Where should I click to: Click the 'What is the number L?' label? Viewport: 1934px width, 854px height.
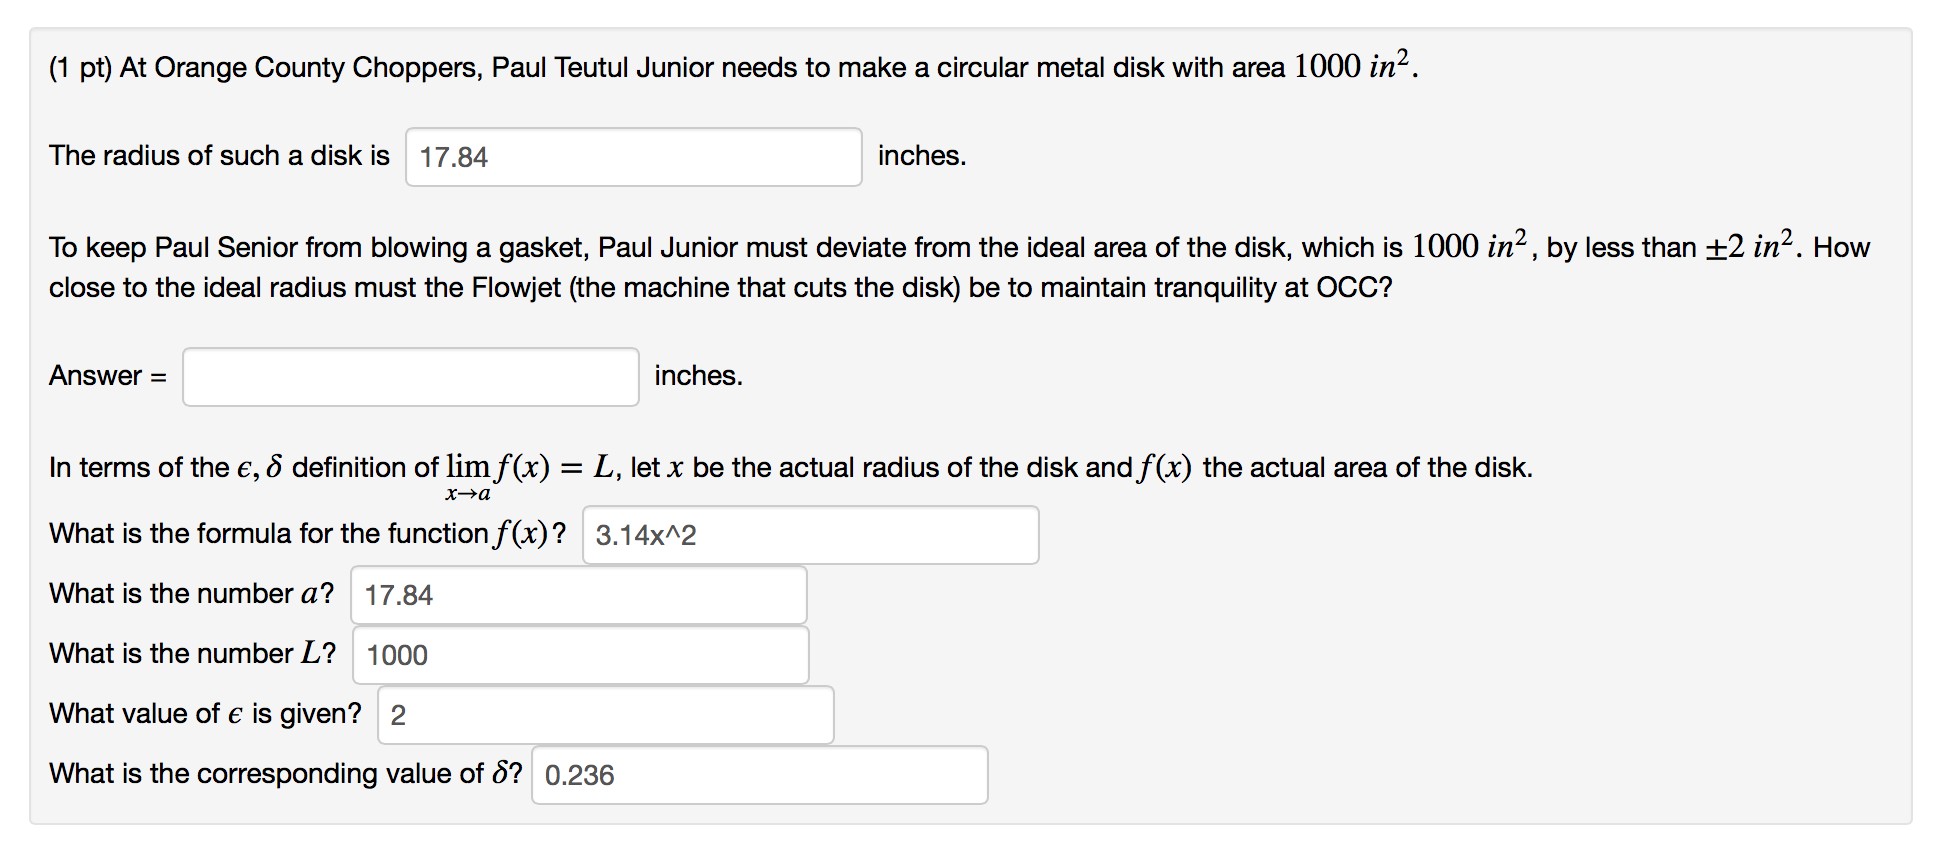tap(193, 654)
